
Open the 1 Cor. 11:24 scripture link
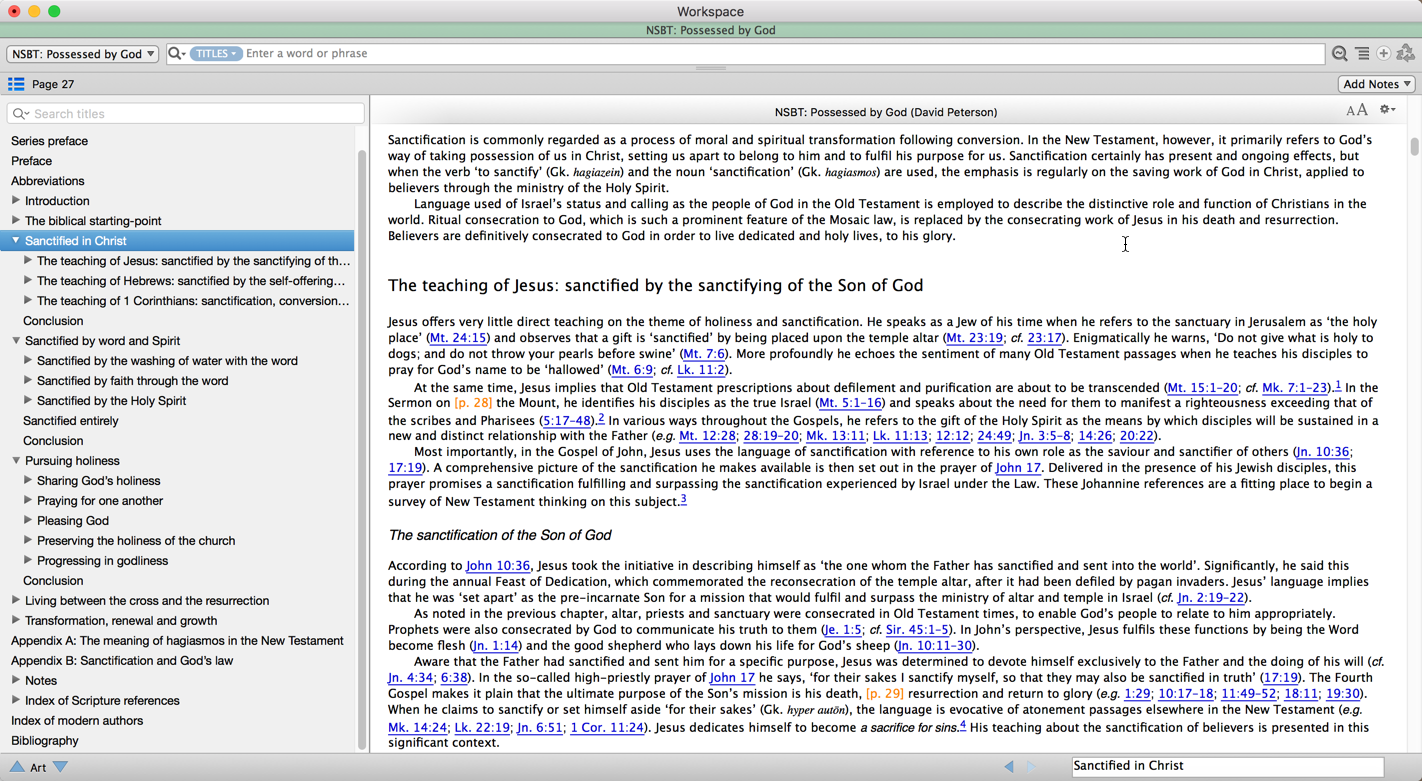[x=607, y=728]
